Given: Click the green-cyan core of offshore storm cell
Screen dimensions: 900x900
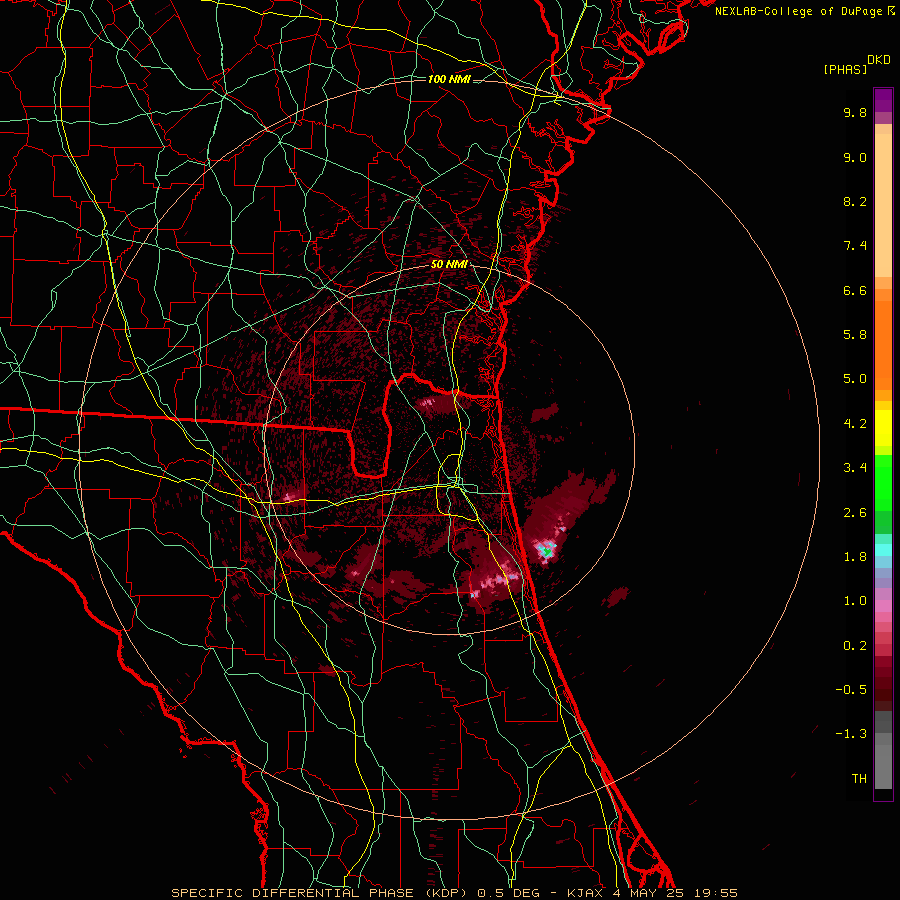Looking at the screenshot, I should tap(546, 550).
